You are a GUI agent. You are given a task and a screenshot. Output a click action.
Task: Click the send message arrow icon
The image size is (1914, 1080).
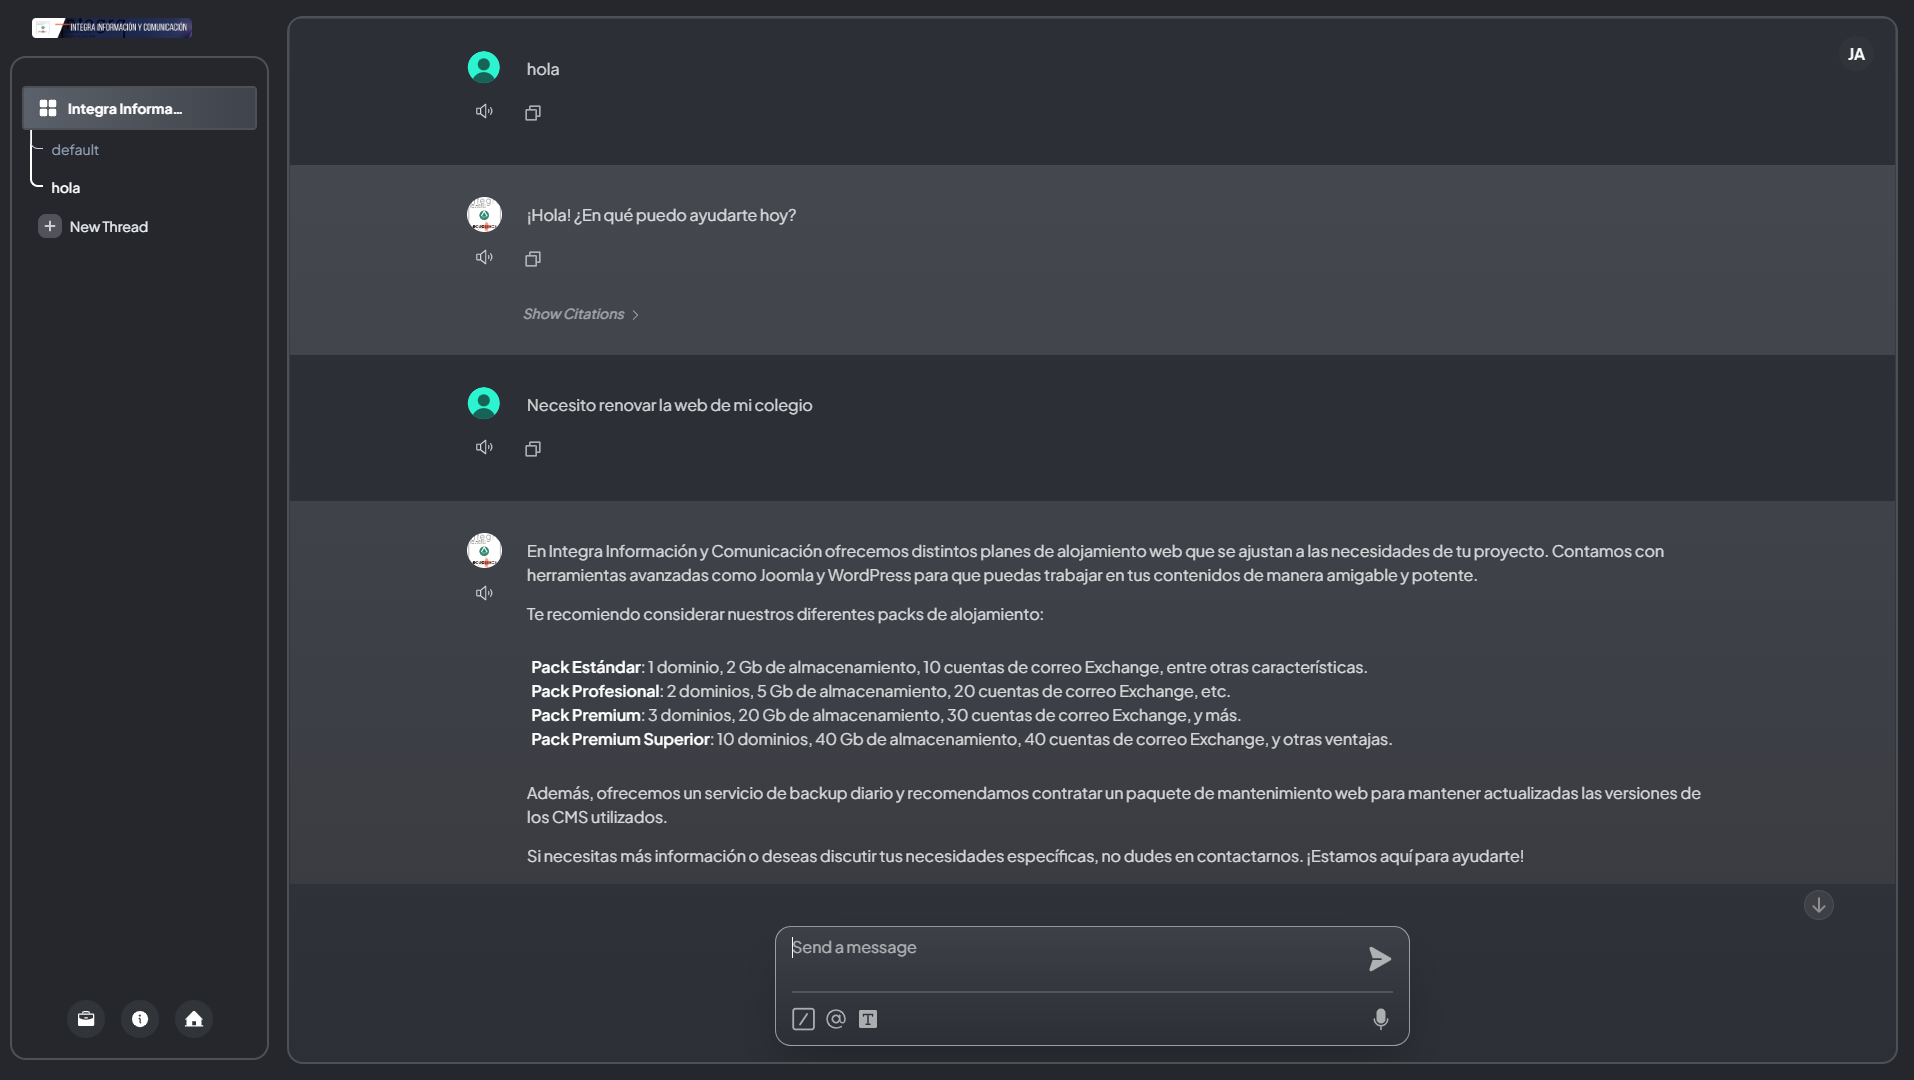1379,959
